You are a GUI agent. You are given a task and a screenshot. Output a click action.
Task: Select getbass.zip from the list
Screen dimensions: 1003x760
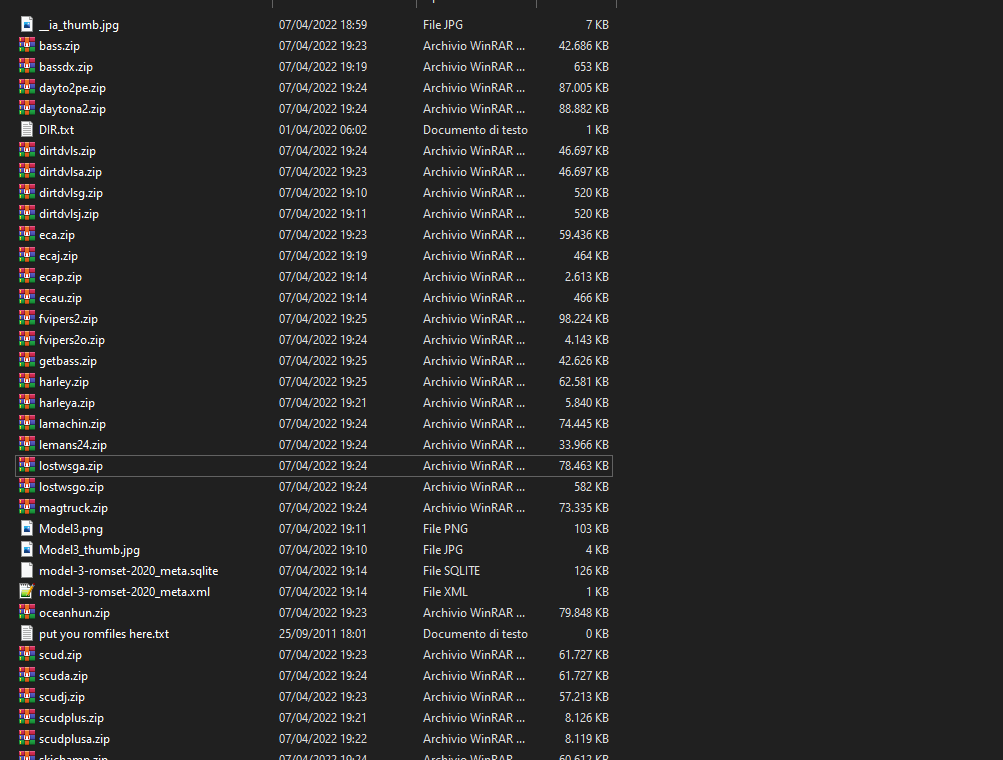pos(68,361)
